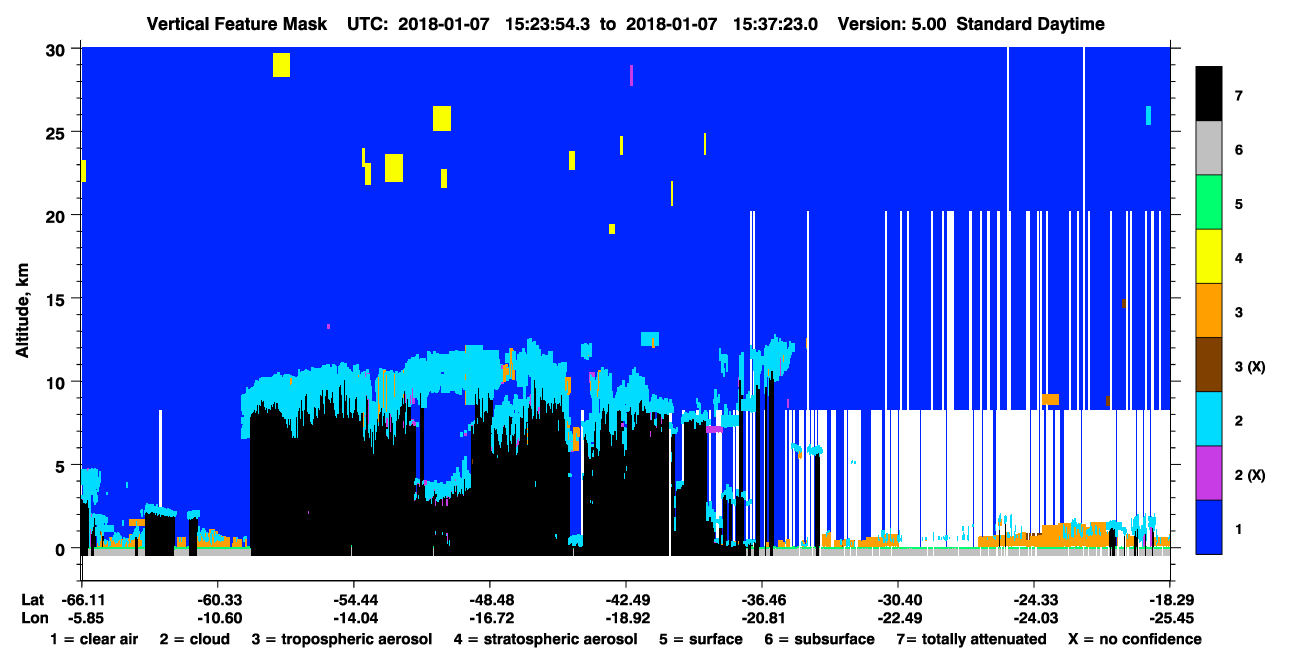1300x667 pixels.
Task: Click the legend key 'X = no confidence'
Action: tap(1135, 639)
